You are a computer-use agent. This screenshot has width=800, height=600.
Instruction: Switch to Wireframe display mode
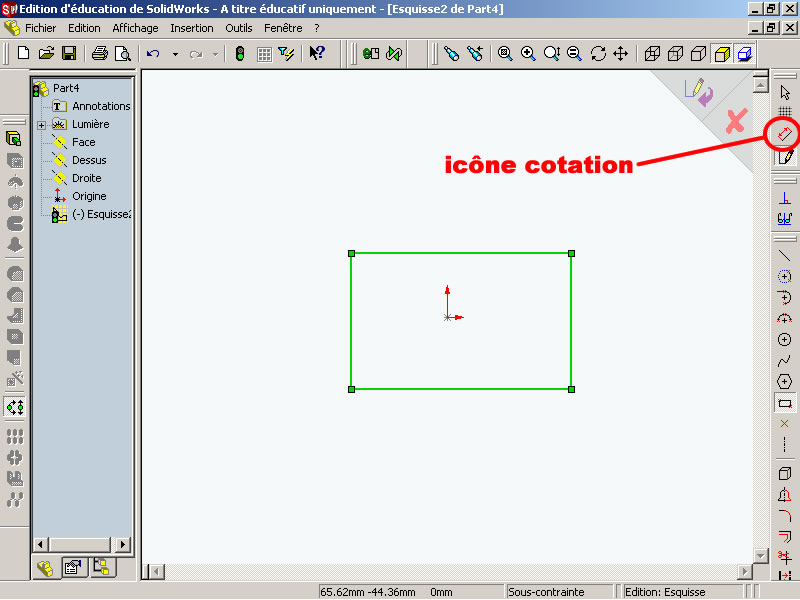click(x=652, y=53)
